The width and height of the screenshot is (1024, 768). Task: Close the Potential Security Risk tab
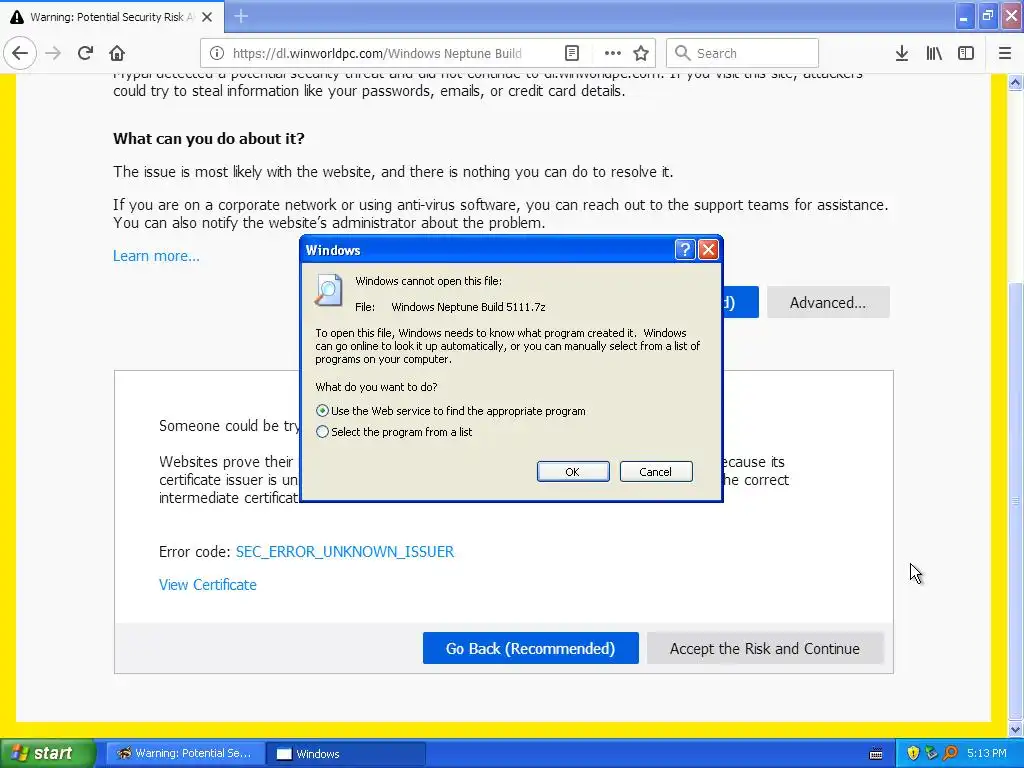coord(207,17)
